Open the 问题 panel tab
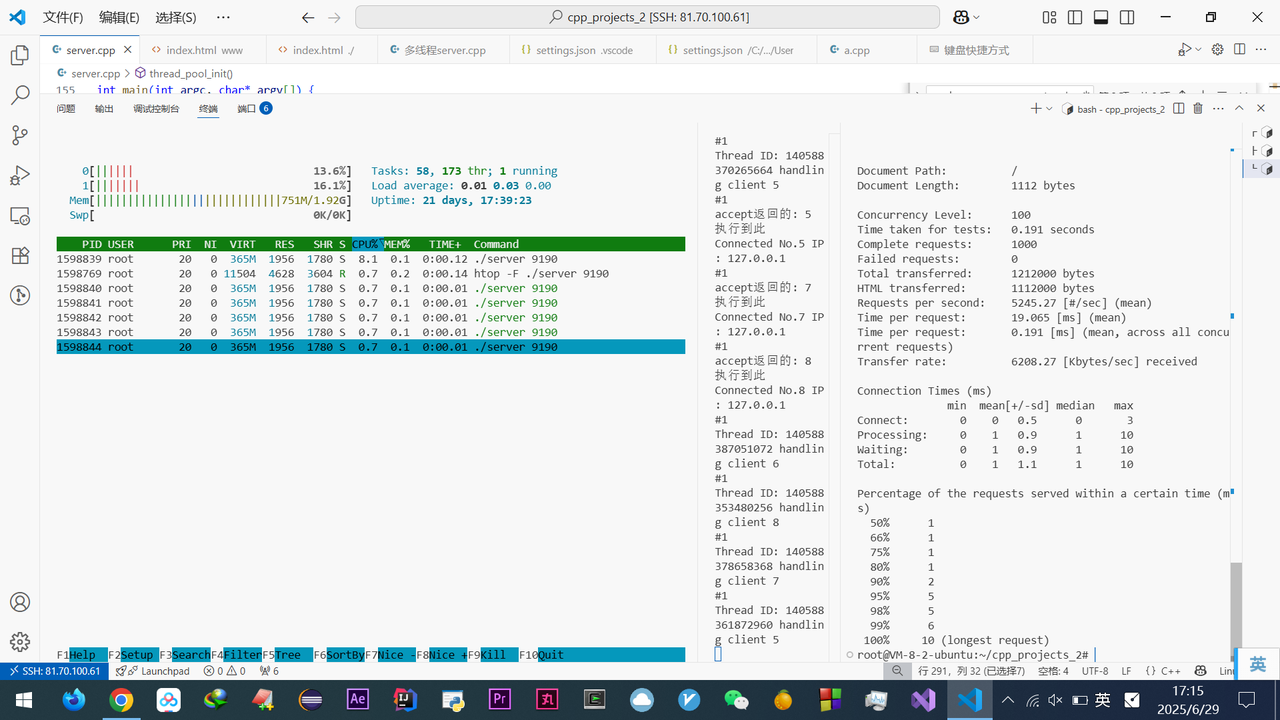The image size is (1280, 720). (x=66, y=109)
